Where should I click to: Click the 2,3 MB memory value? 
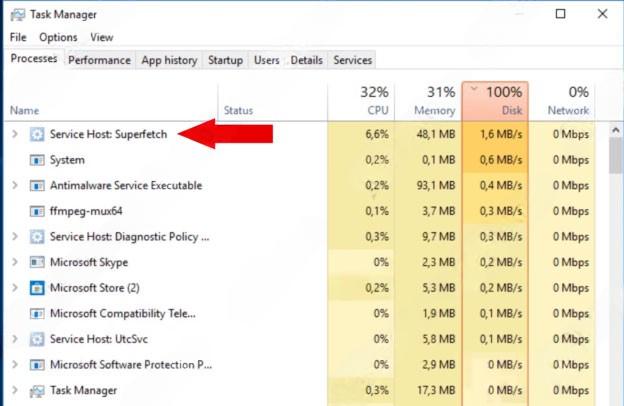click(x=439, y=262)
